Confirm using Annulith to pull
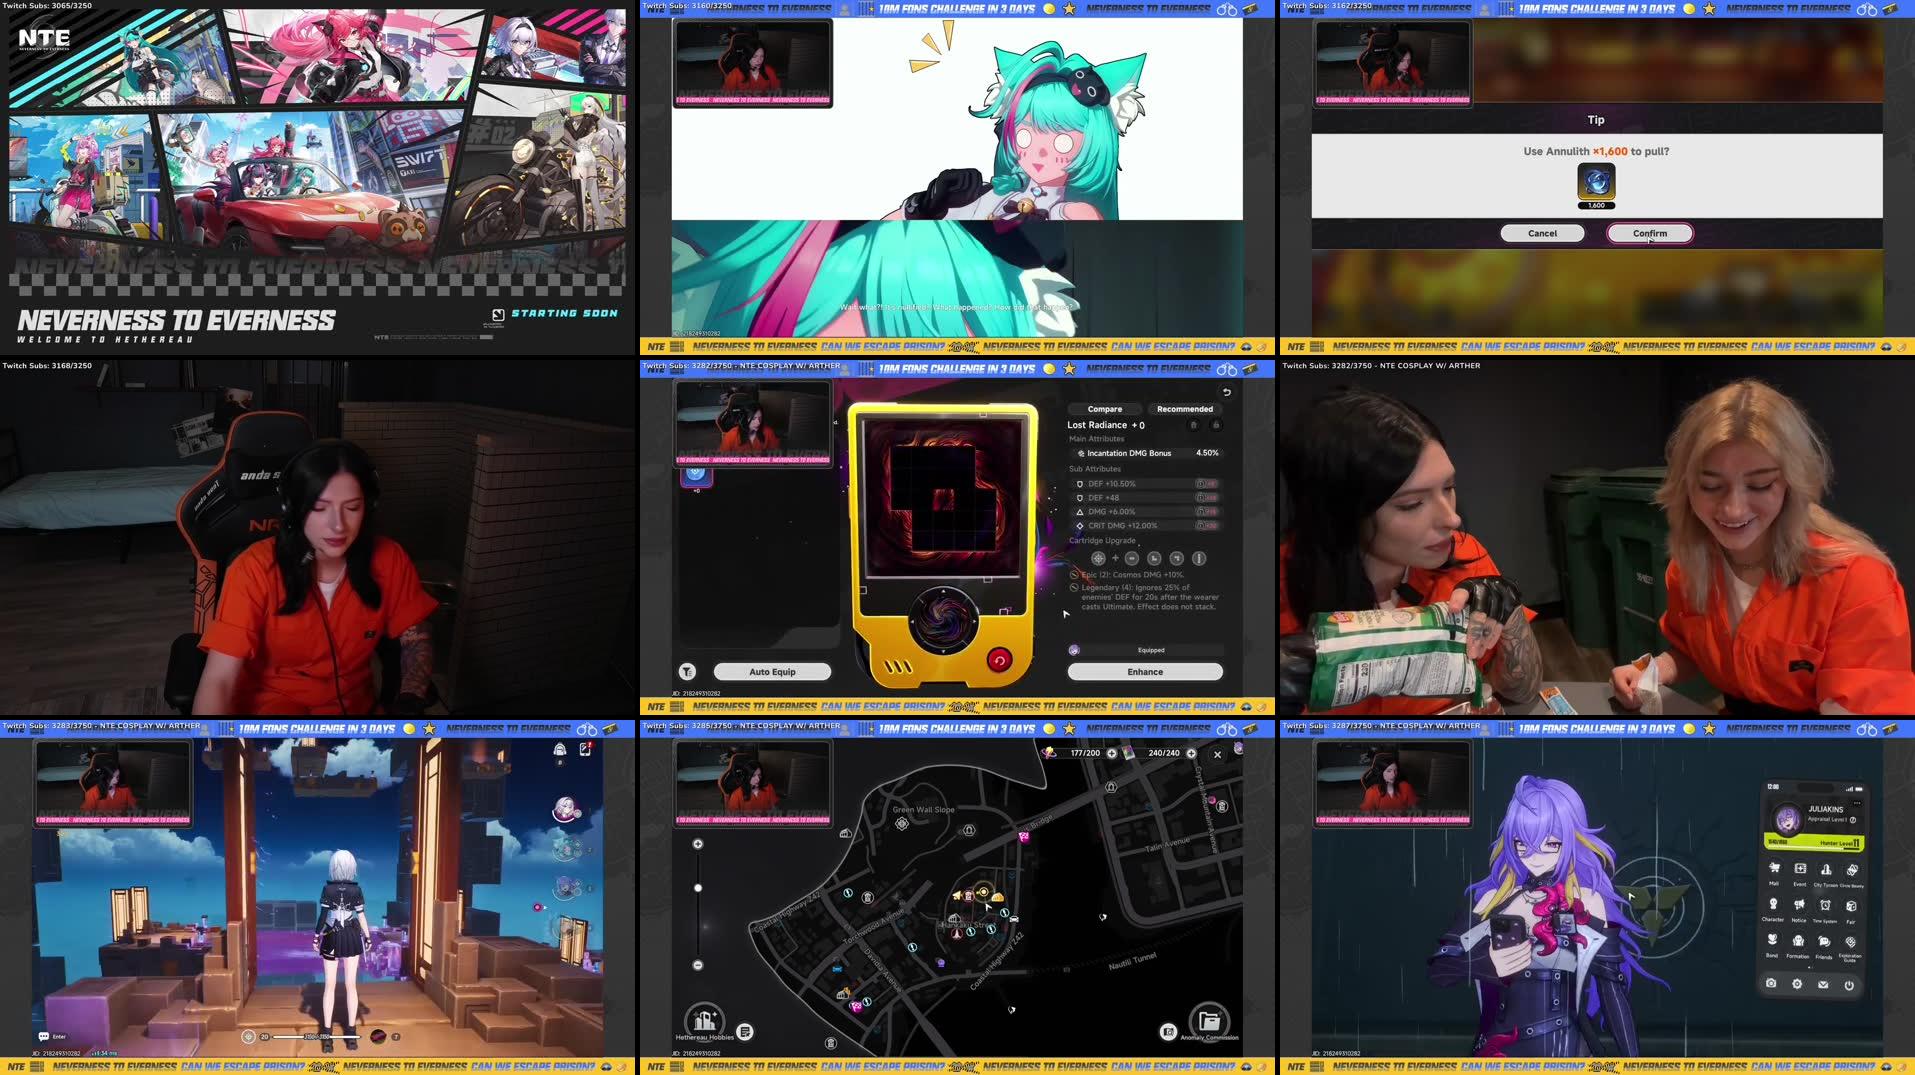 click(x=1650, y=233)
